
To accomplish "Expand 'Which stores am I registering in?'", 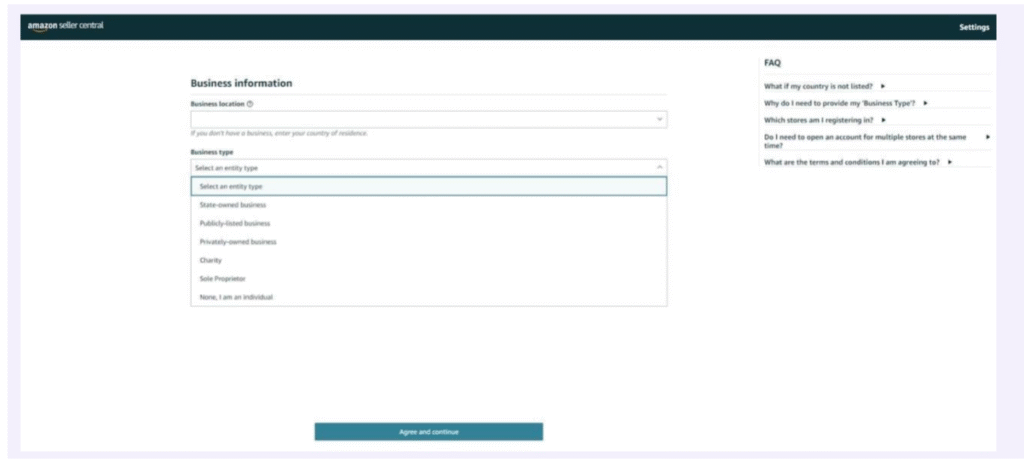I will click(825, 120).
